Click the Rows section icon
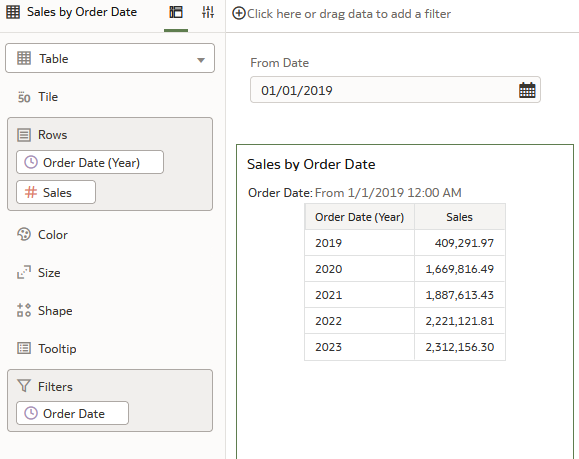 (24, 135)
